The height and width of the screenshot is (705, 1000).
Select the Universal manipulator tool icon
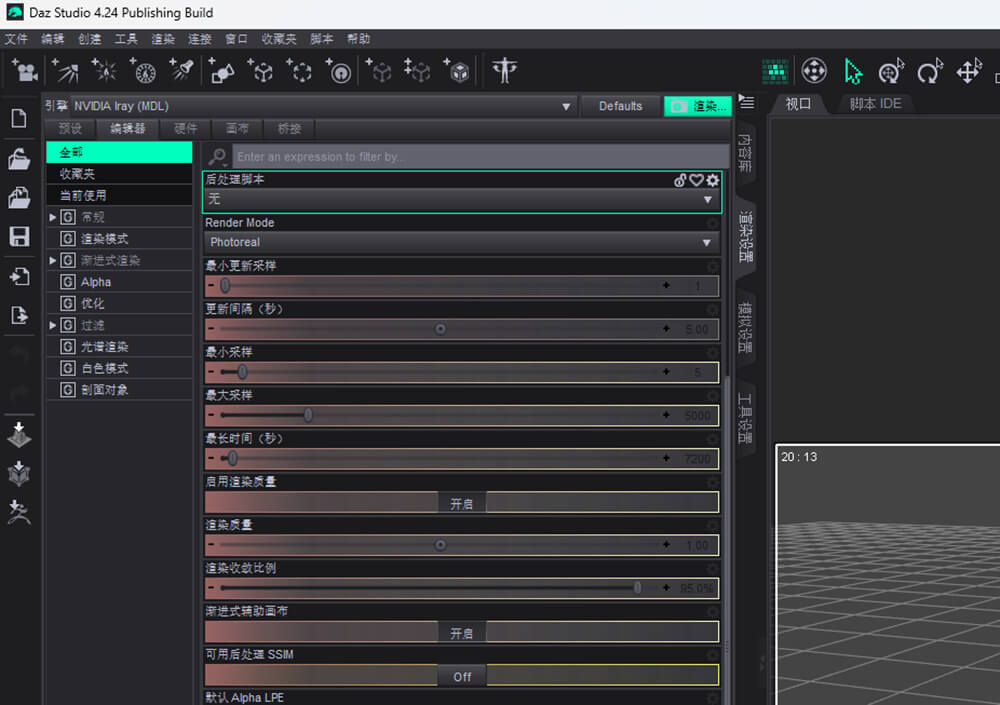point(814,71)
